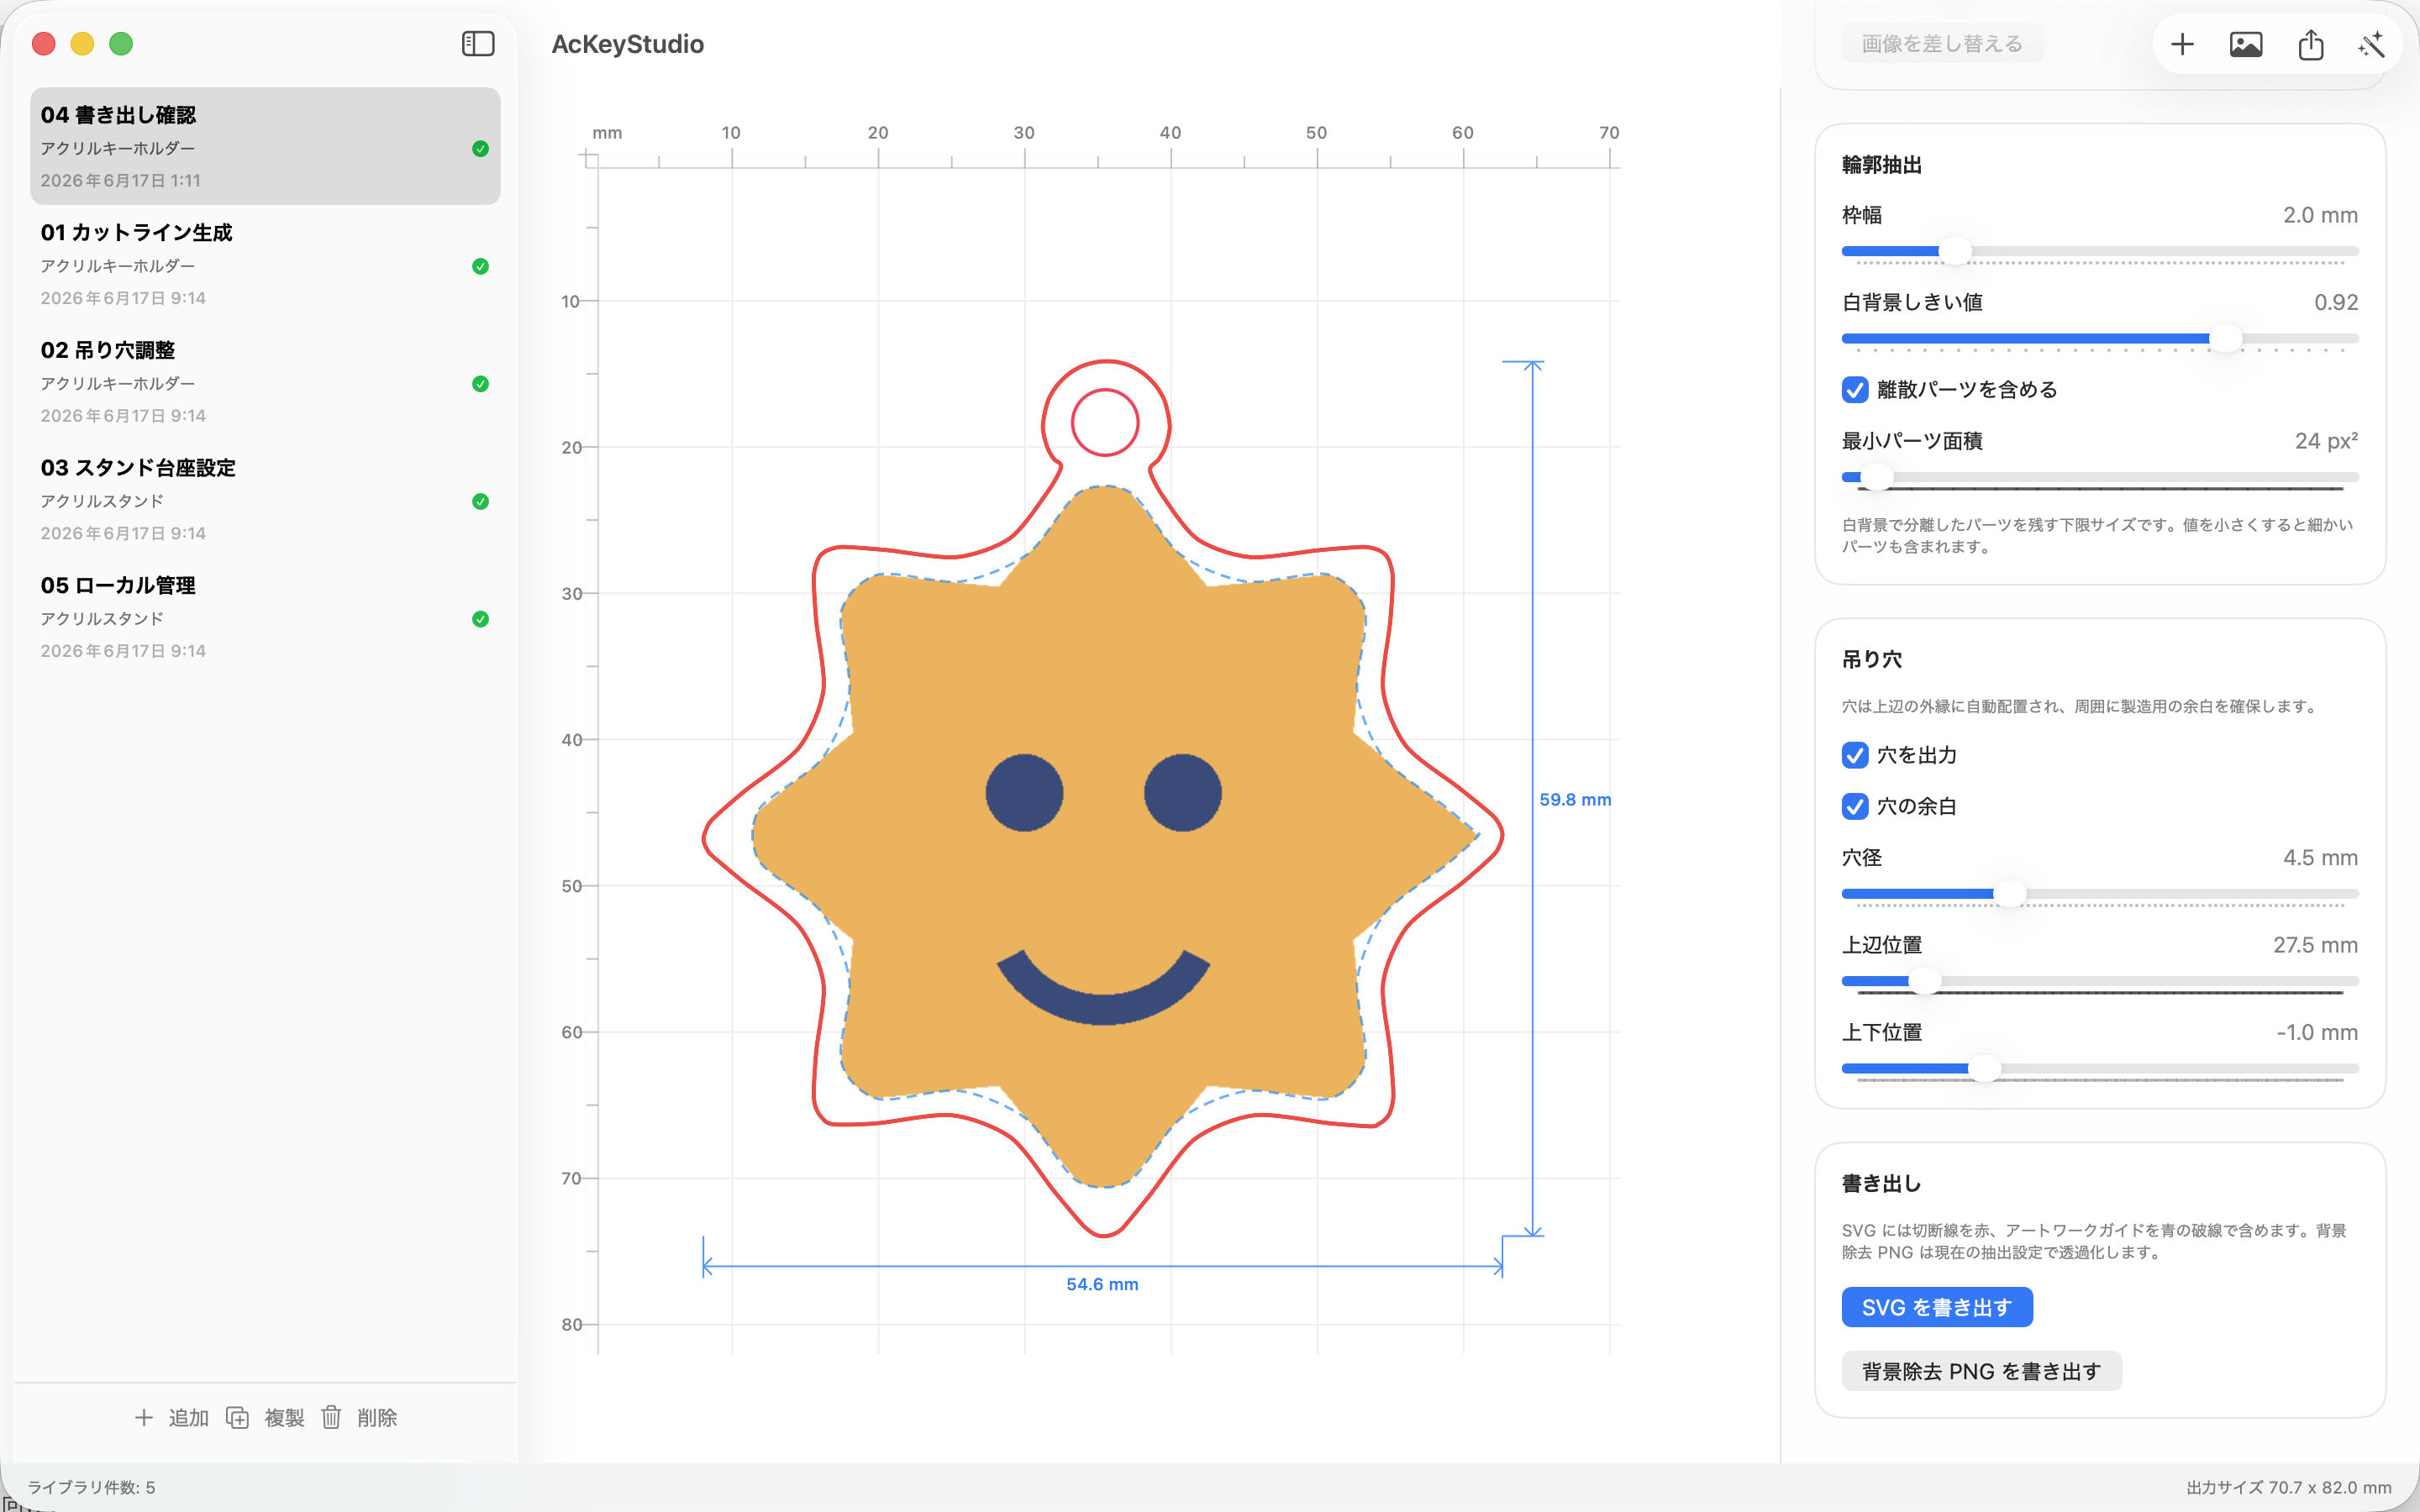
Task: Click the SVG を書き出す button
Action: point(1936,1307)
